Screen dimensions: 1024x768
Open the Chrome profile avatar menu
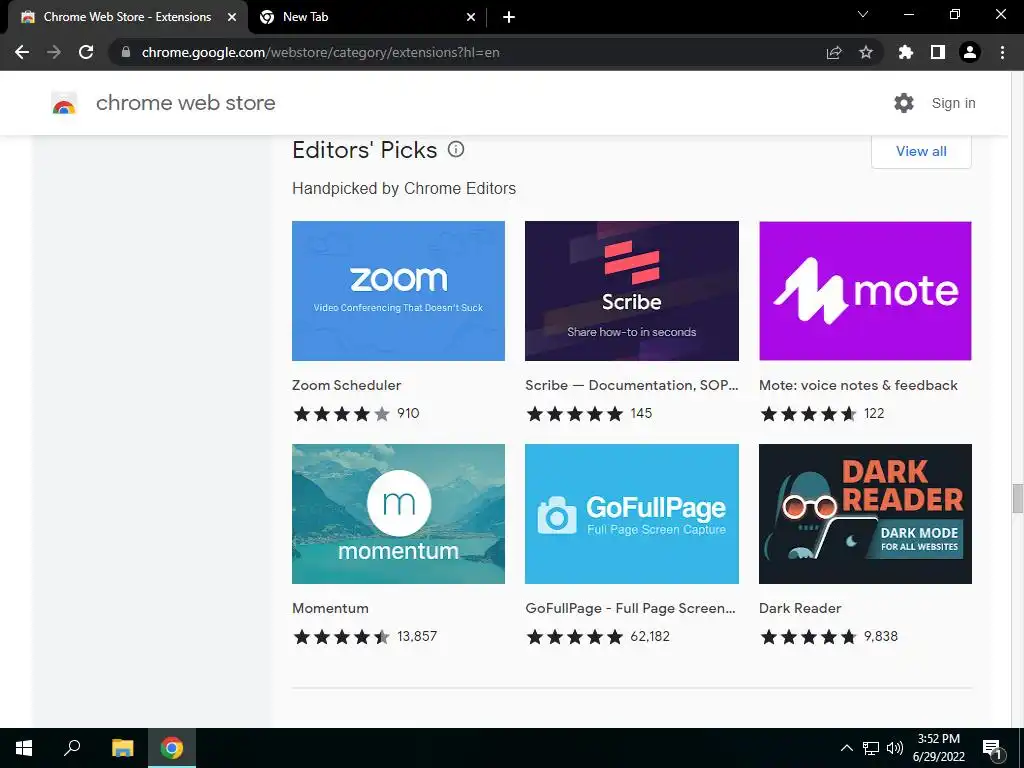click(970, 52)
